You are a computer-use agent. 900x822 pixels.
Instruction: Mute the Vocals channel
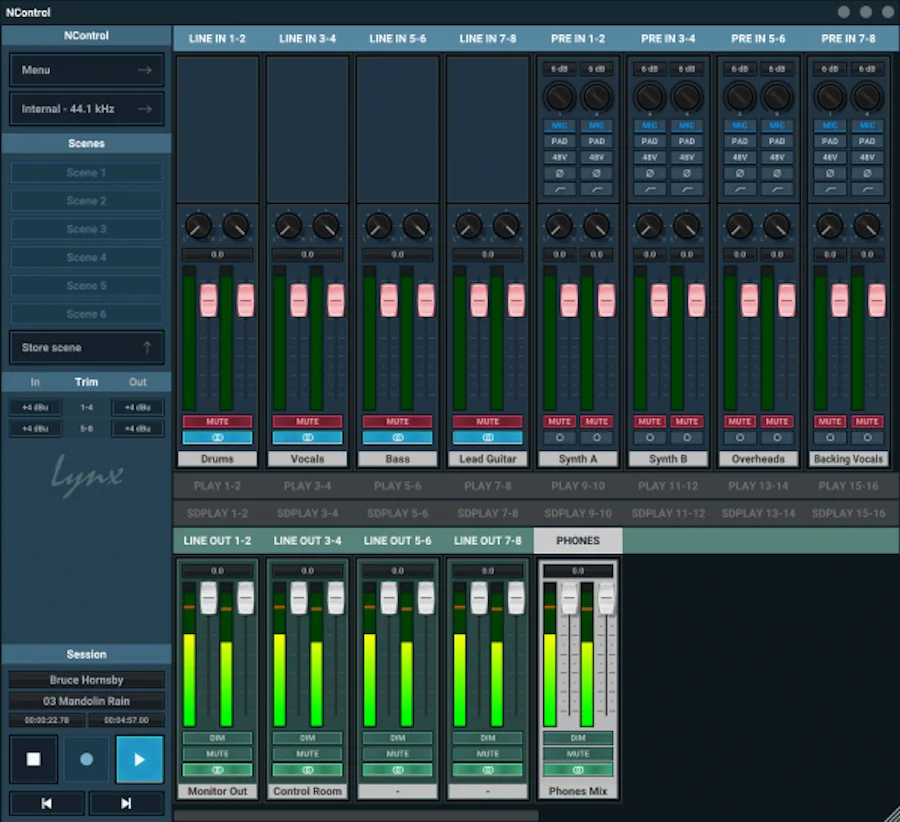(308, 421)
